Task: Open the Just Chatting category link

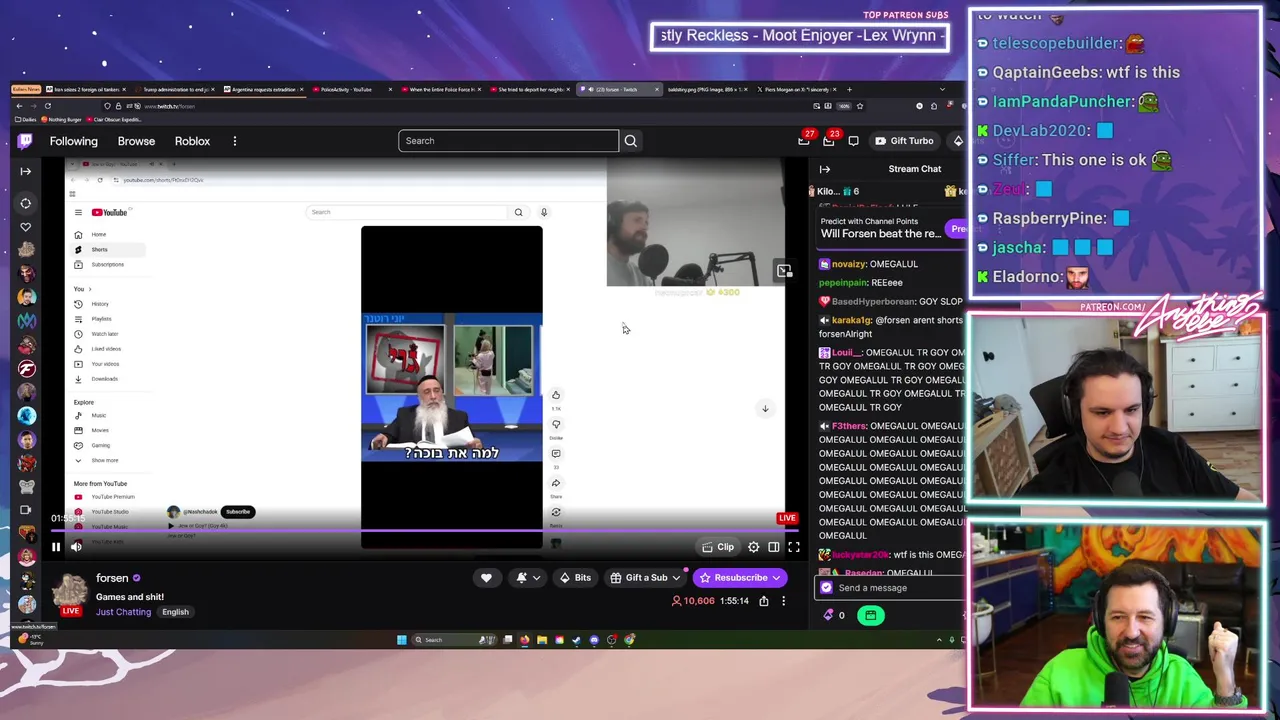Action: (123, 612)
